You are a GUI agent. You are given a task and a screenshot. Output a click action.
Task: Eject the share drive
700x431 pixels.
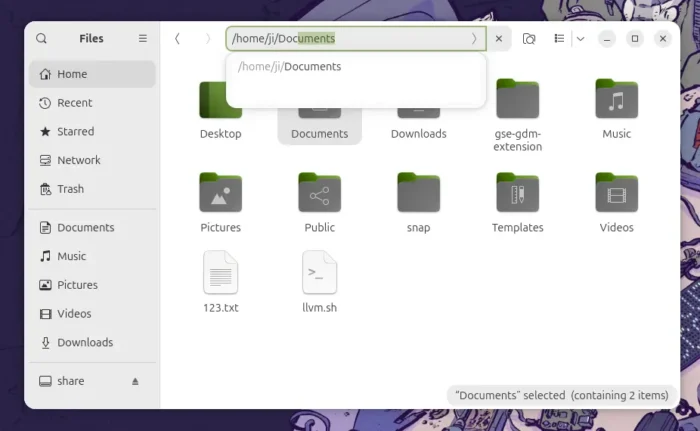pos(136,382)
